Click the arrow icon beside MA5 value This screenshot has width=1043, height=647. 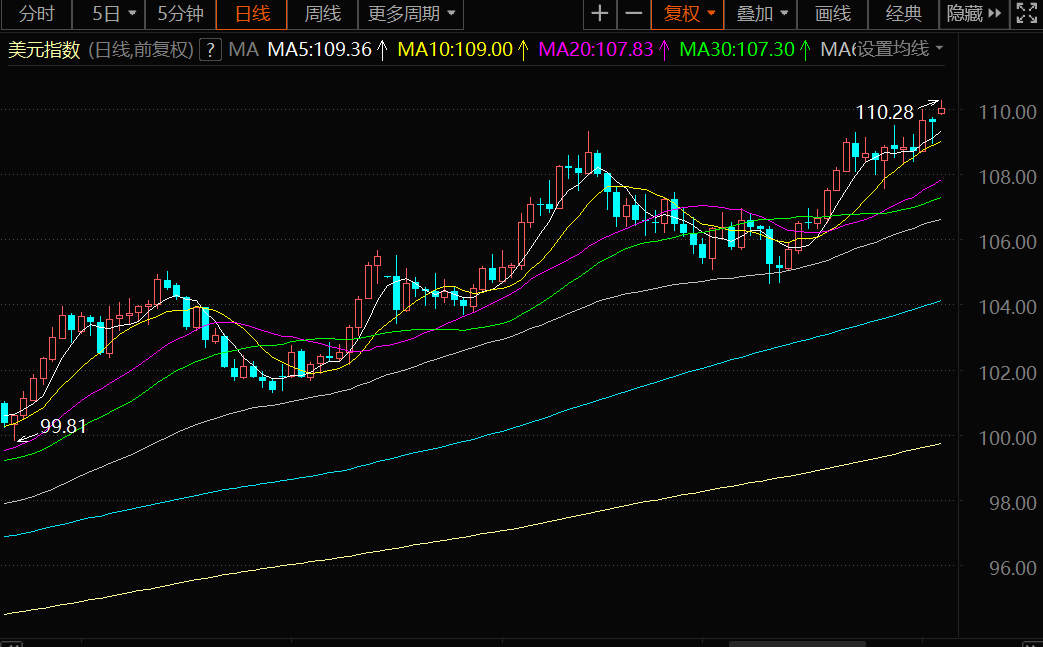click(x=381, y=50)
